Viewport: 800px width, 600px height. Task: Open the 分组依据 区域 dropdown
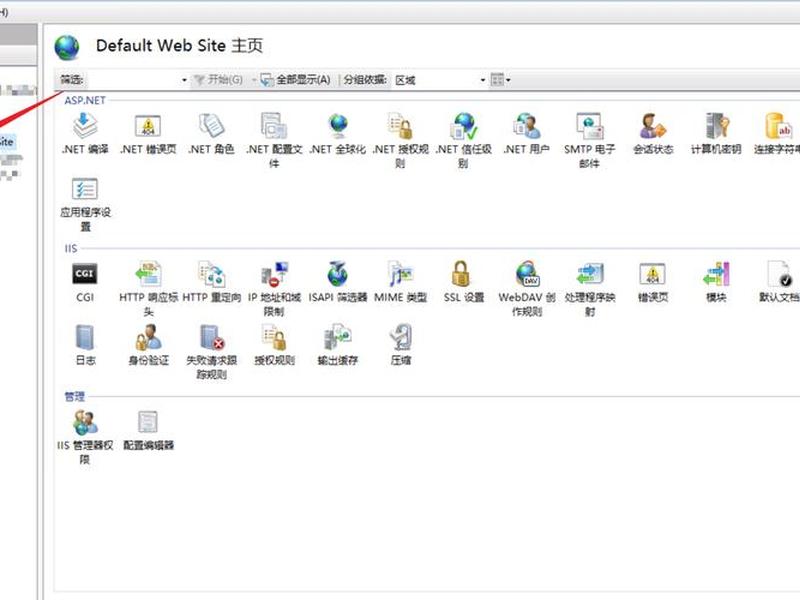tap(440, 80)
